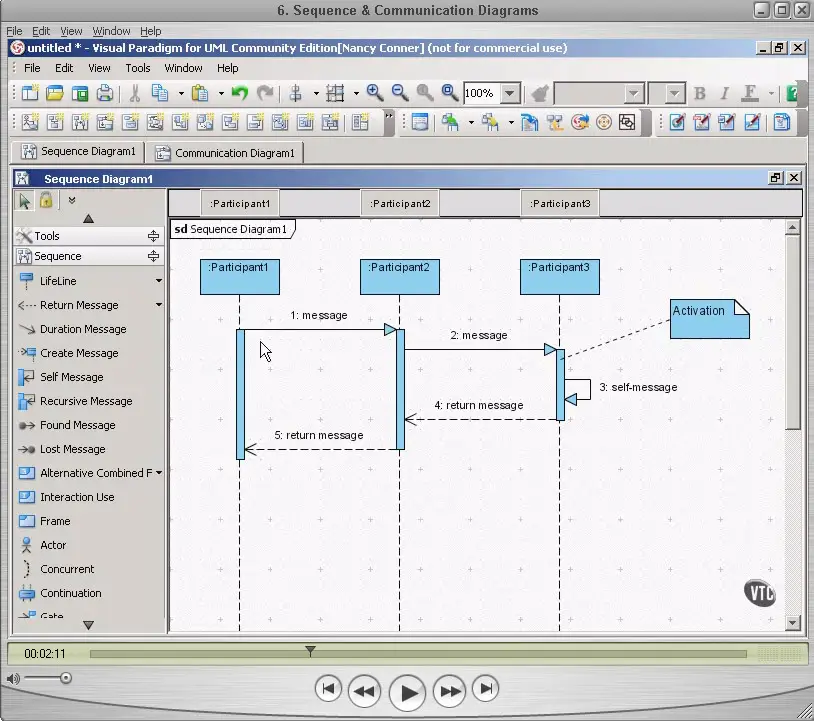The width and height of the screenshot is (814, 721).
Task: Open the LifeLine variants dropdown arrow
Action: (159, 281)
